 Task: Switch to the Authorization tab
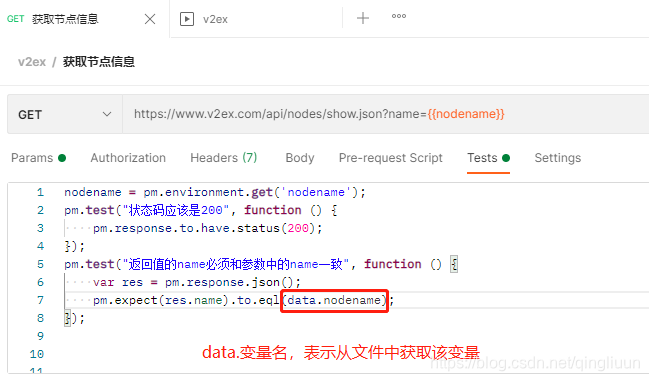128,158
